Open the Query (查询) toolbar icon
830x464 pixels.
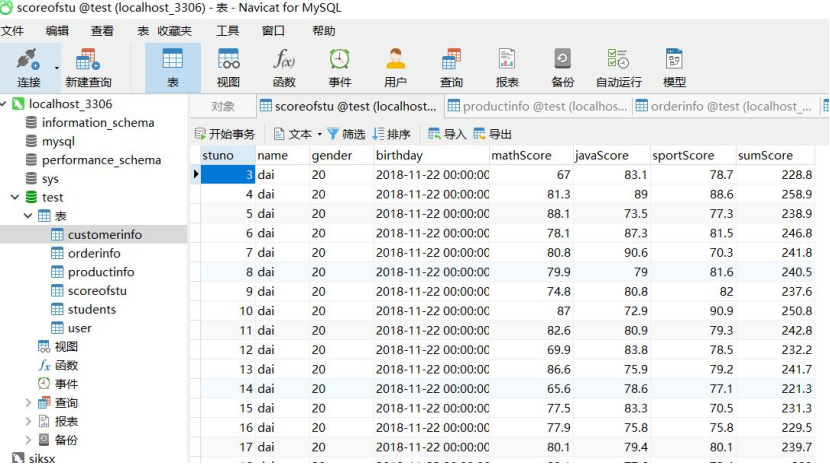point(451,68)
